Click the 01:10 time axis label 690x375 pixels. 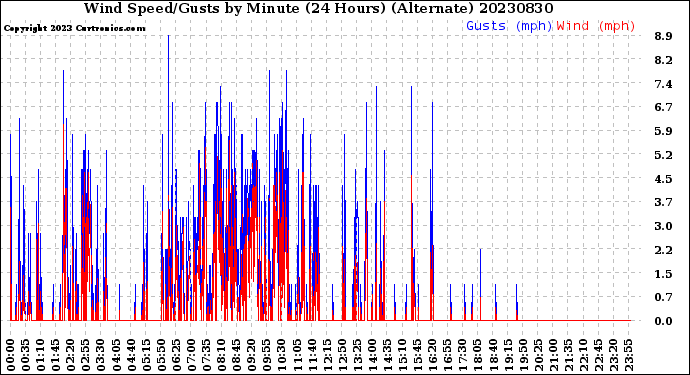point(40,355)
